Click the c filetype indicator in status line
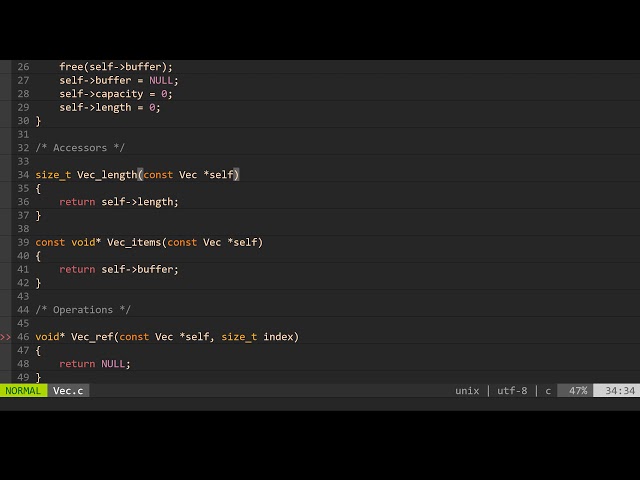Screen dimensions: 640x480 pyautogui.click(x=548, y=391)
